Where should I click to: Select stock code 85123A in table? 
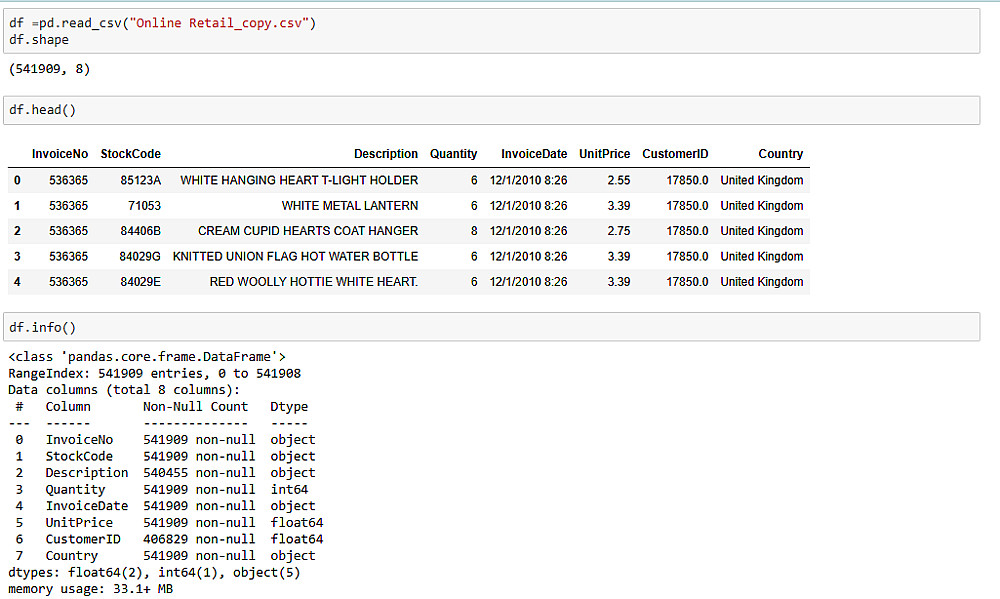tap(140, 181)
